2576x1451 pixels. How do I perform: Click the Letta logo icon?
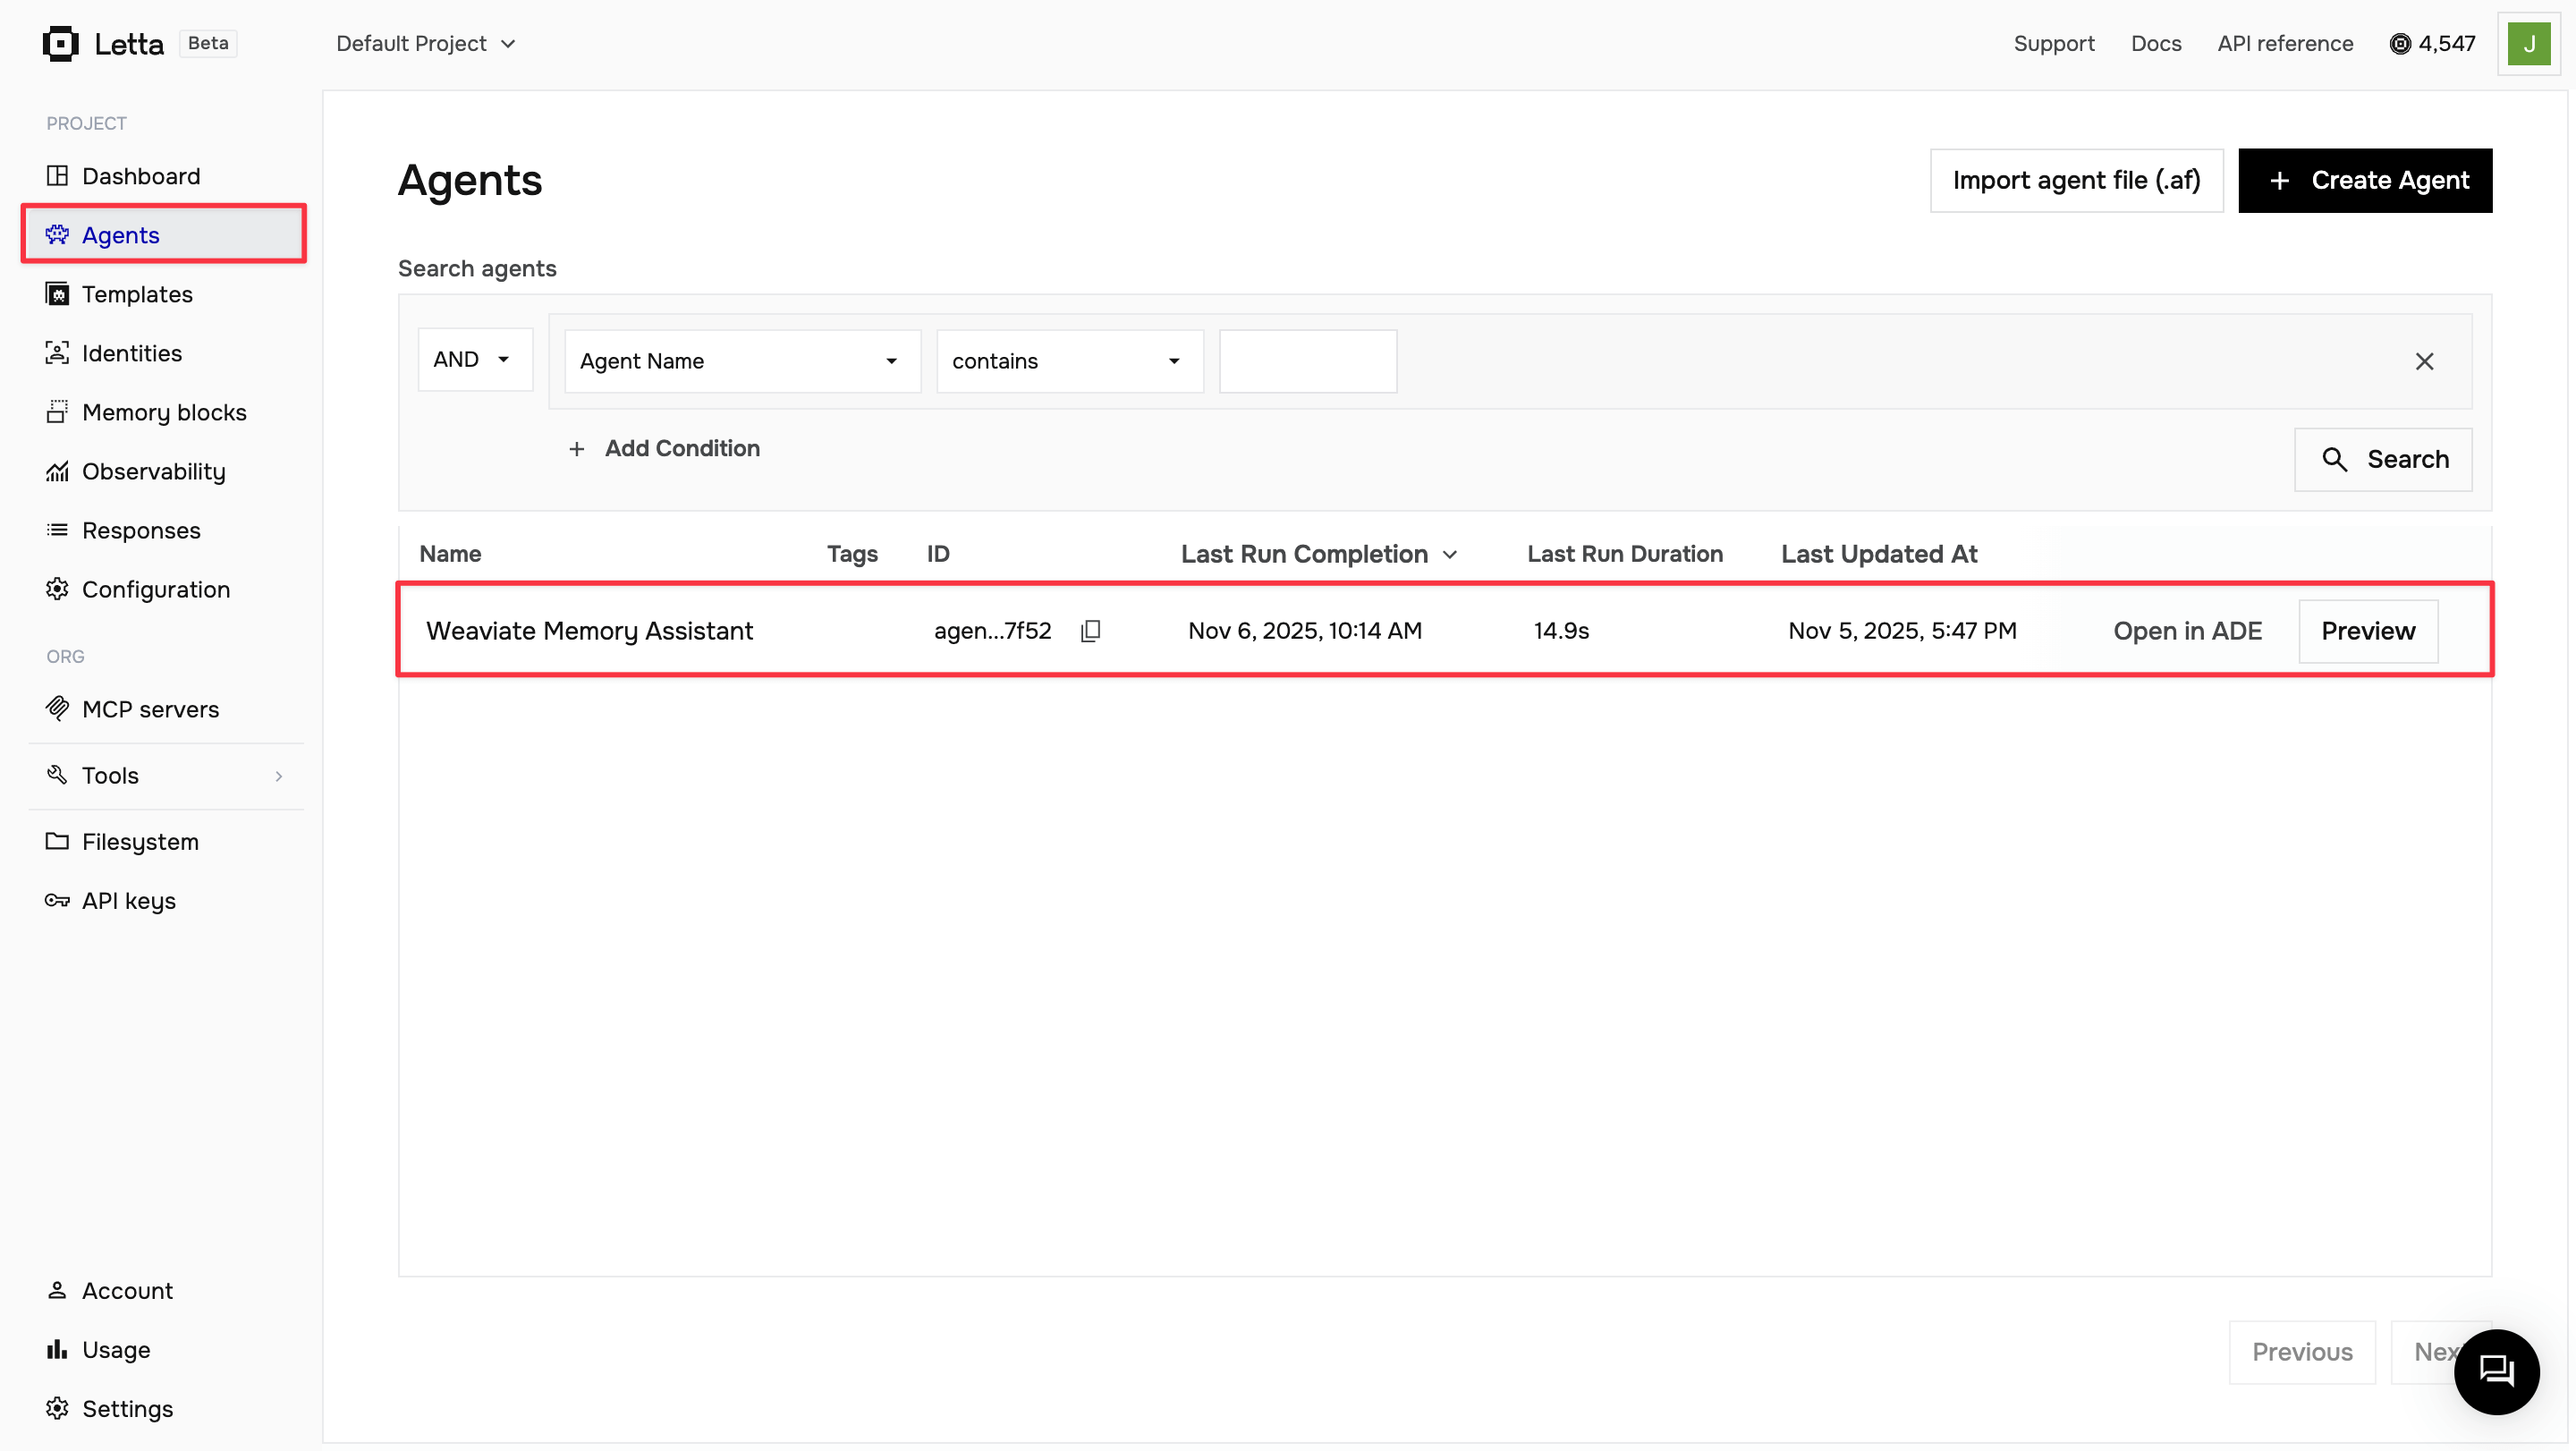click(x=60, y=43)
